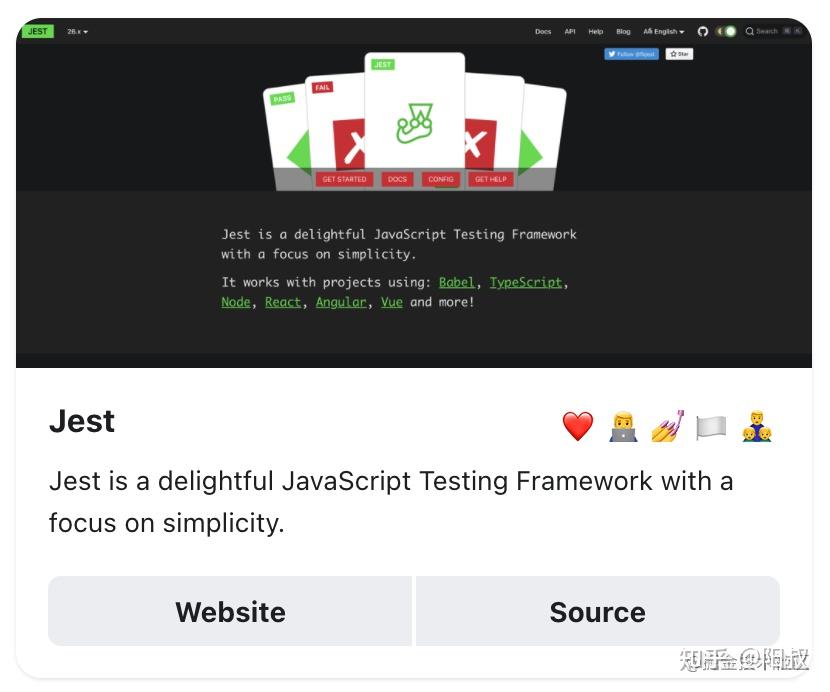
Task: Click the FAIL label on card
Action: [x=322, y=87]
